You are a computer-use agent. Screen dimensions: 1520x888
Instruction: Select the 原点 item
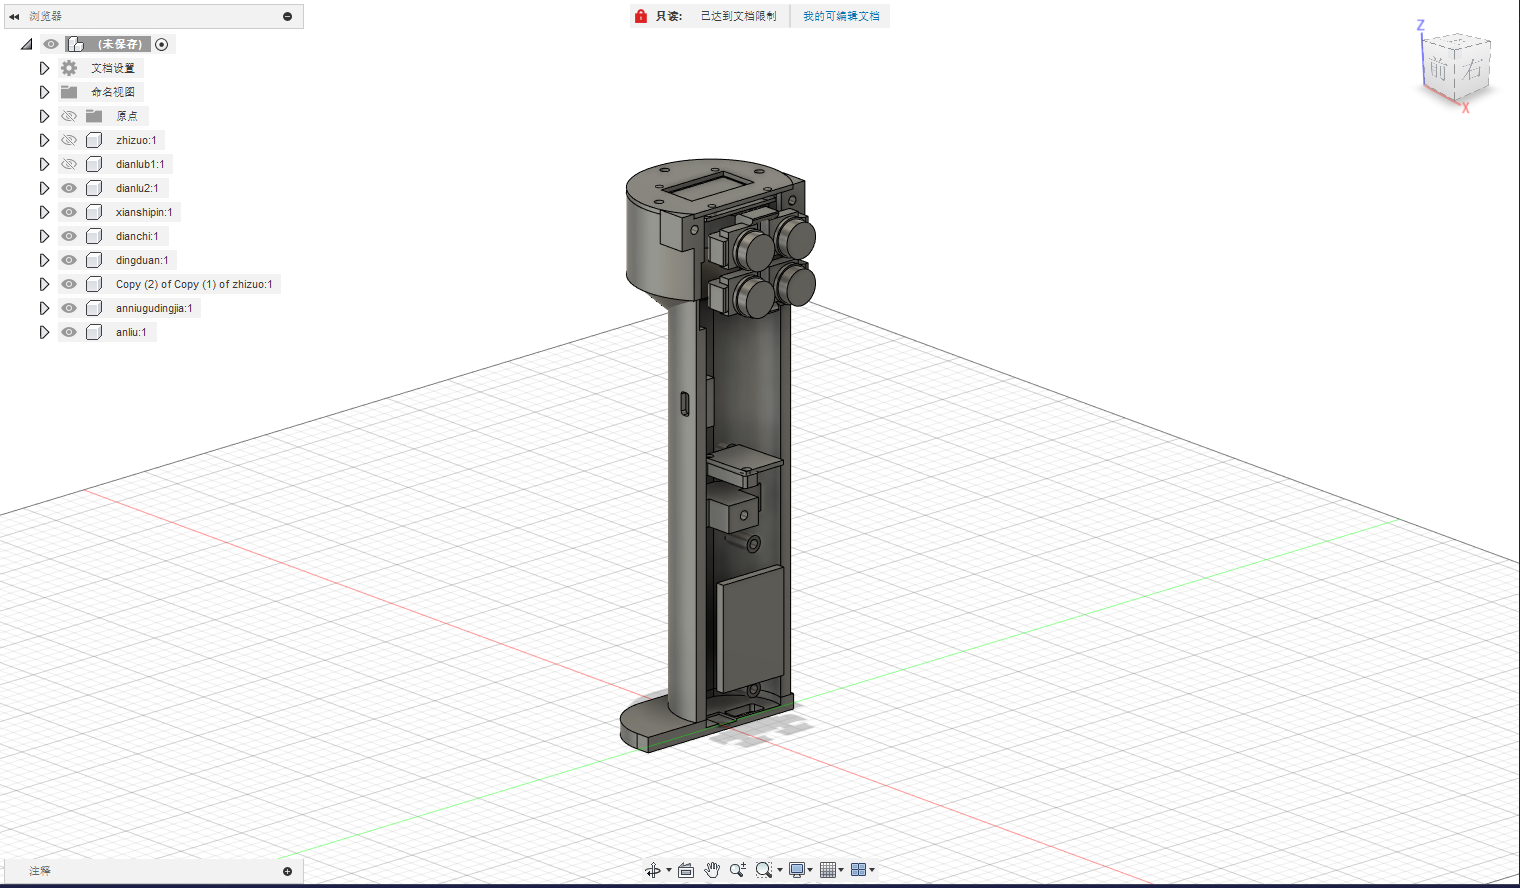pyautogui.click(x=127, y=116)
